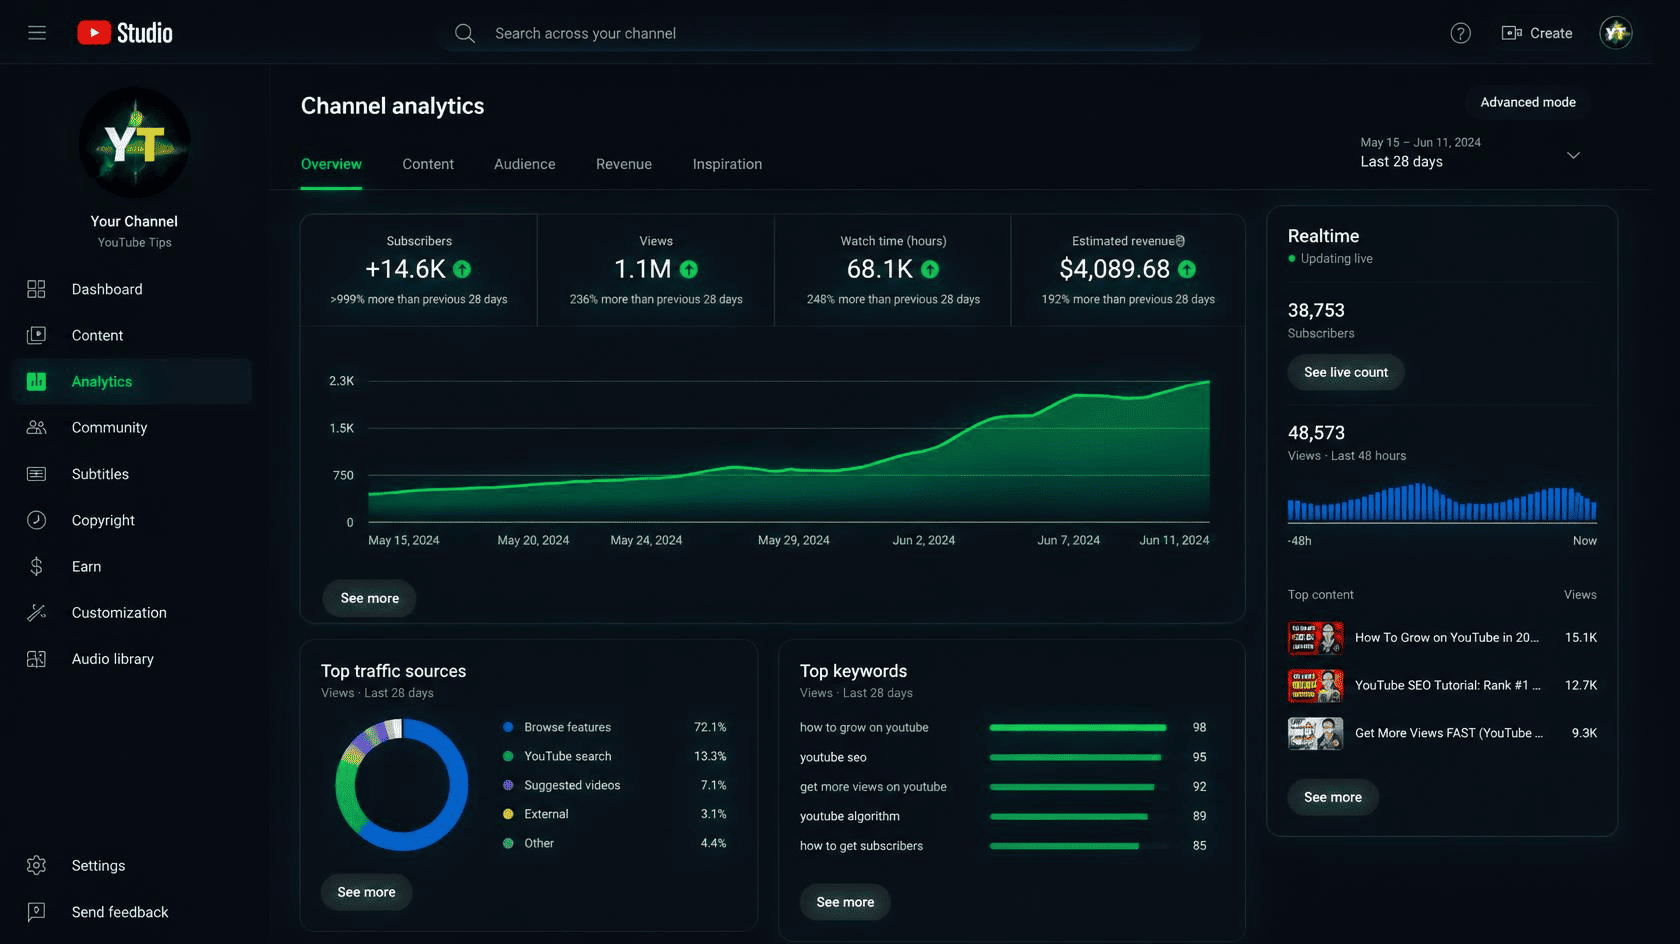Expand the Last 28 days date range
The image size is (1680, 944).
pyautogui.click(x=1470, y=153)
